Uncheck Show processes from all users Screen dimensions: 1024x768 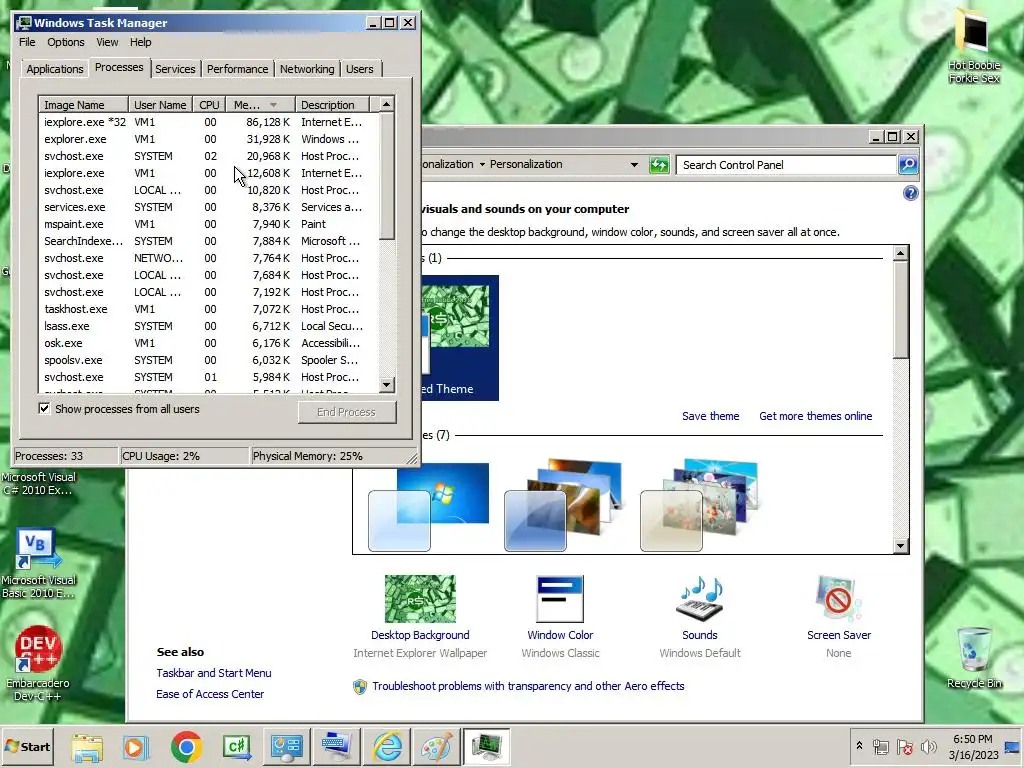pos(44,409)
